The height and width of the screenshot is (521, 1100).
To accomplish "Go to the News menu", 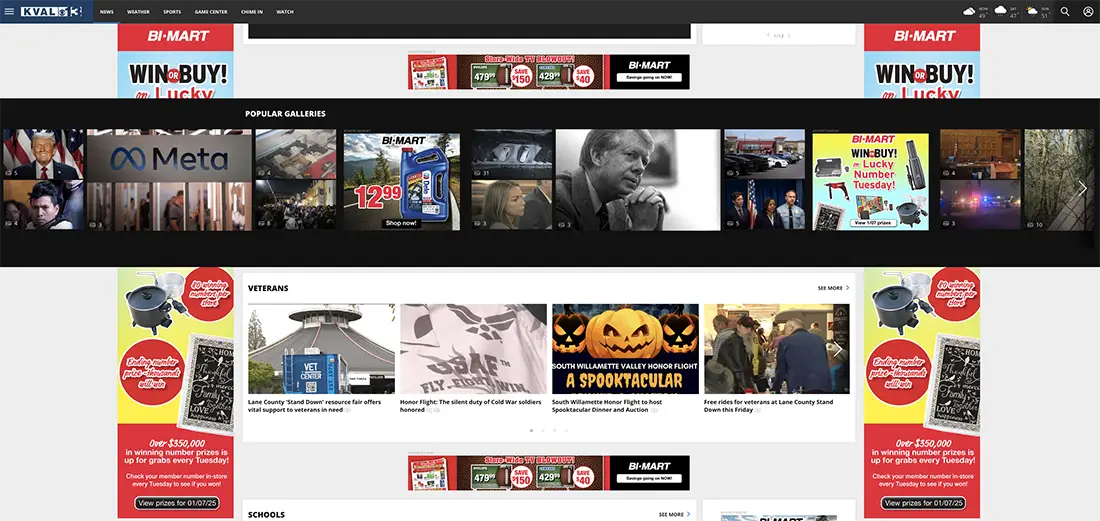I will pos(107,12).
